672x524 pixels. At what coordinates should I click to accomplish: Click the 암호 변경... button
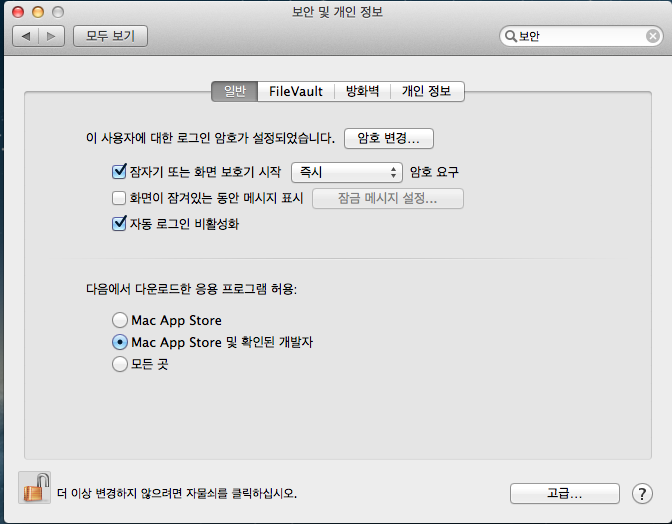tap(389, 138)
